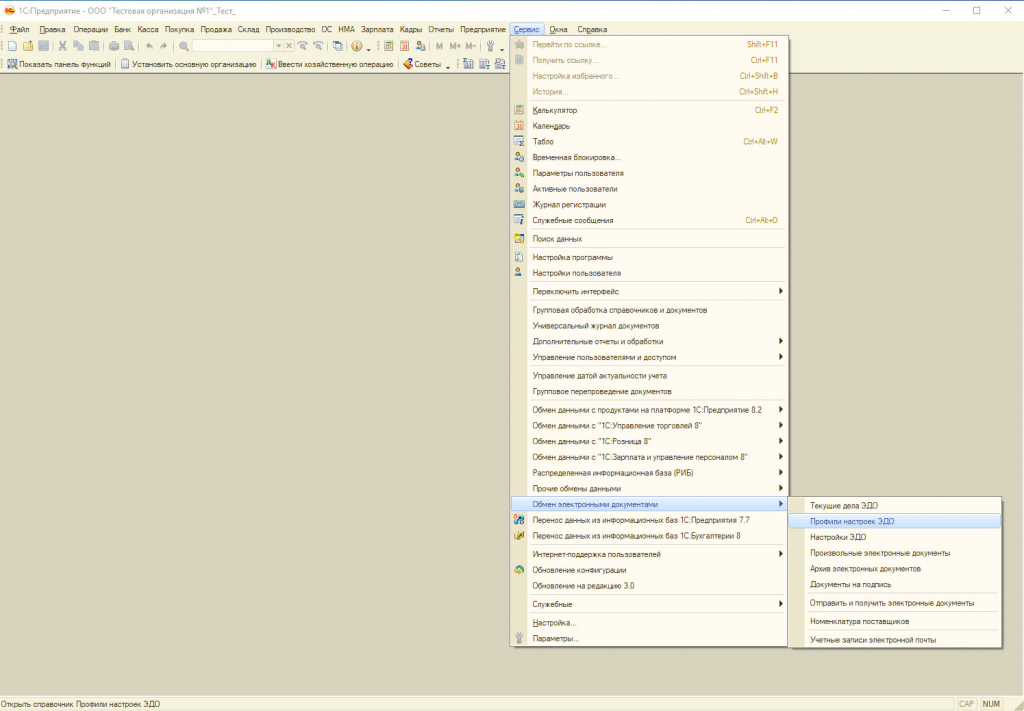Expand Управление пользователями и доступом submenu
1024x711 pixels.
[649, 357]
